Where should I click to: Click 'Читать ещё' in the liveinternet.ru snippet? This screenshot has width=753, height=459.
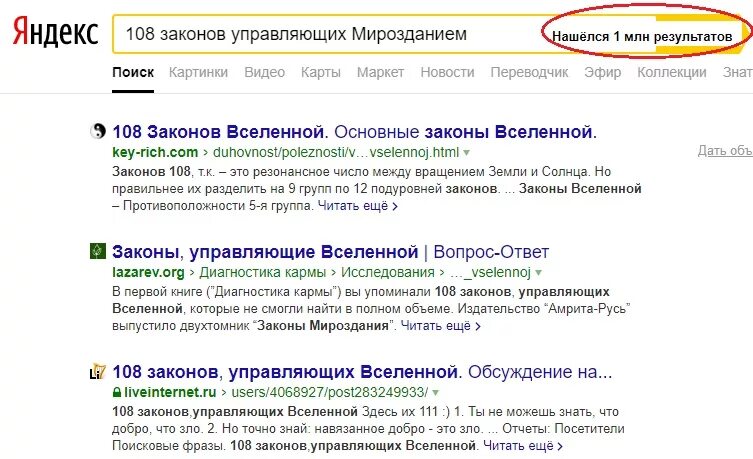pyautogui.click(x=523, y=446)
